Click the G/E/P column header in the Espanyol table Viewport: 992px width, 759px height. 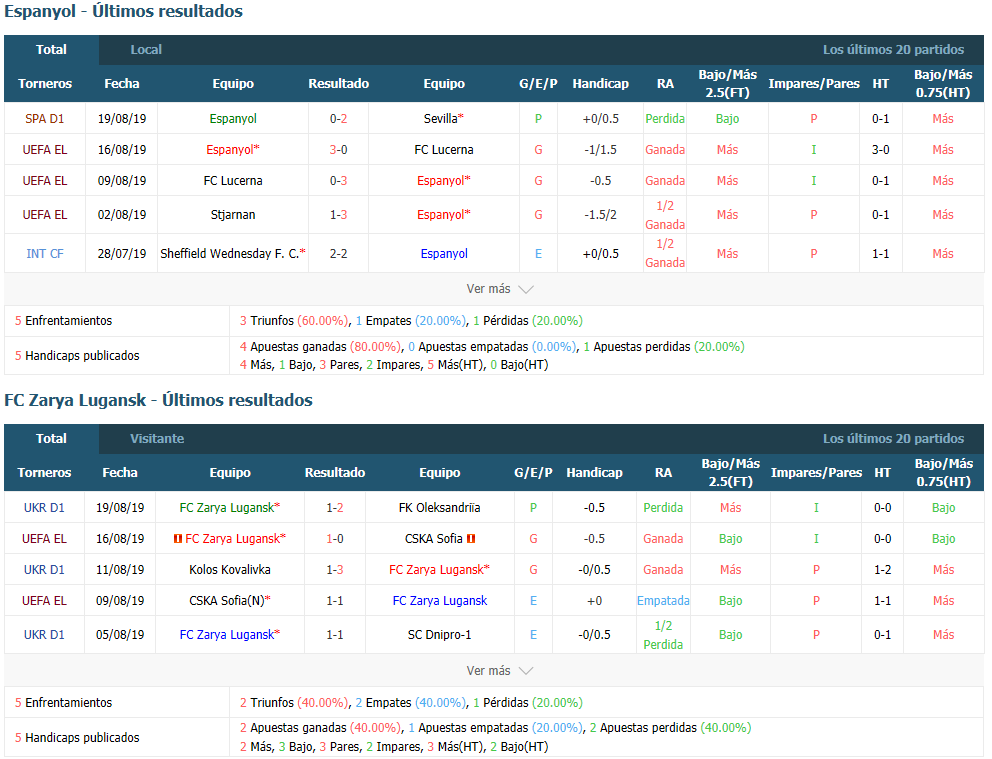click(538, 83)
